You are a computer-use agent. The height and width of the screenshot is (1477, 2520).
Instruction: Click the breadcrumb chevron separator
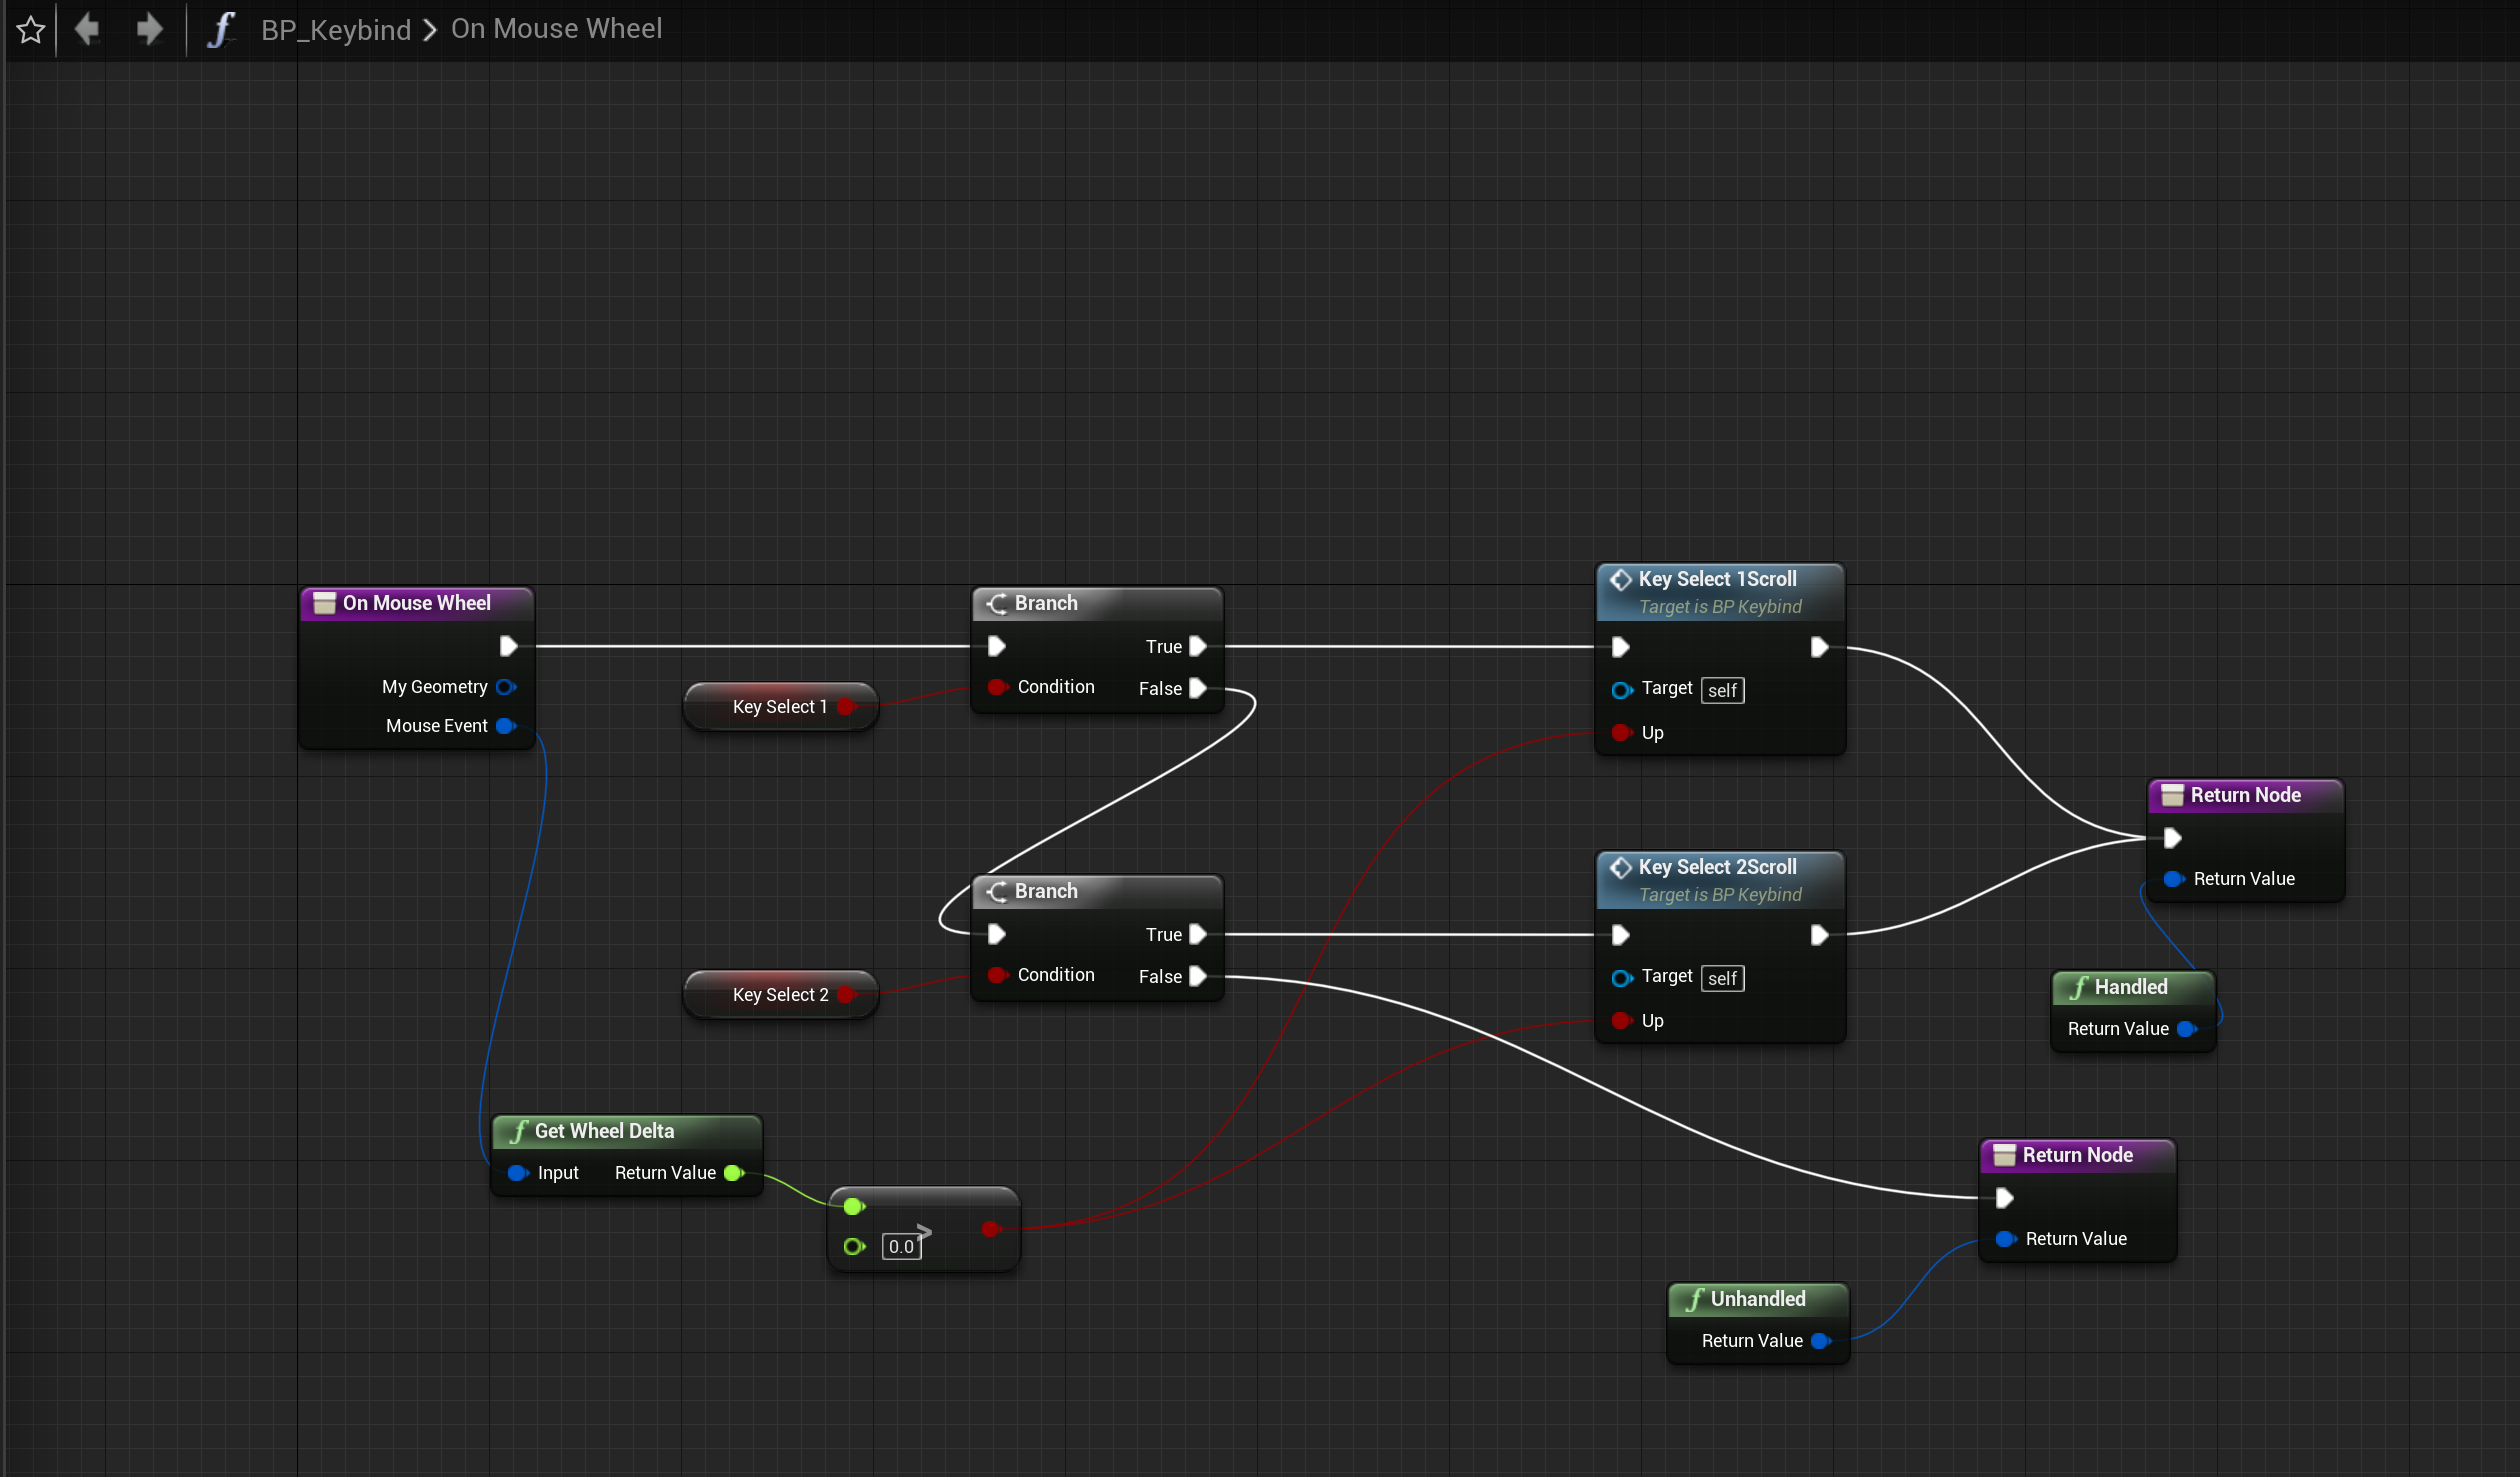click(430, 30)
